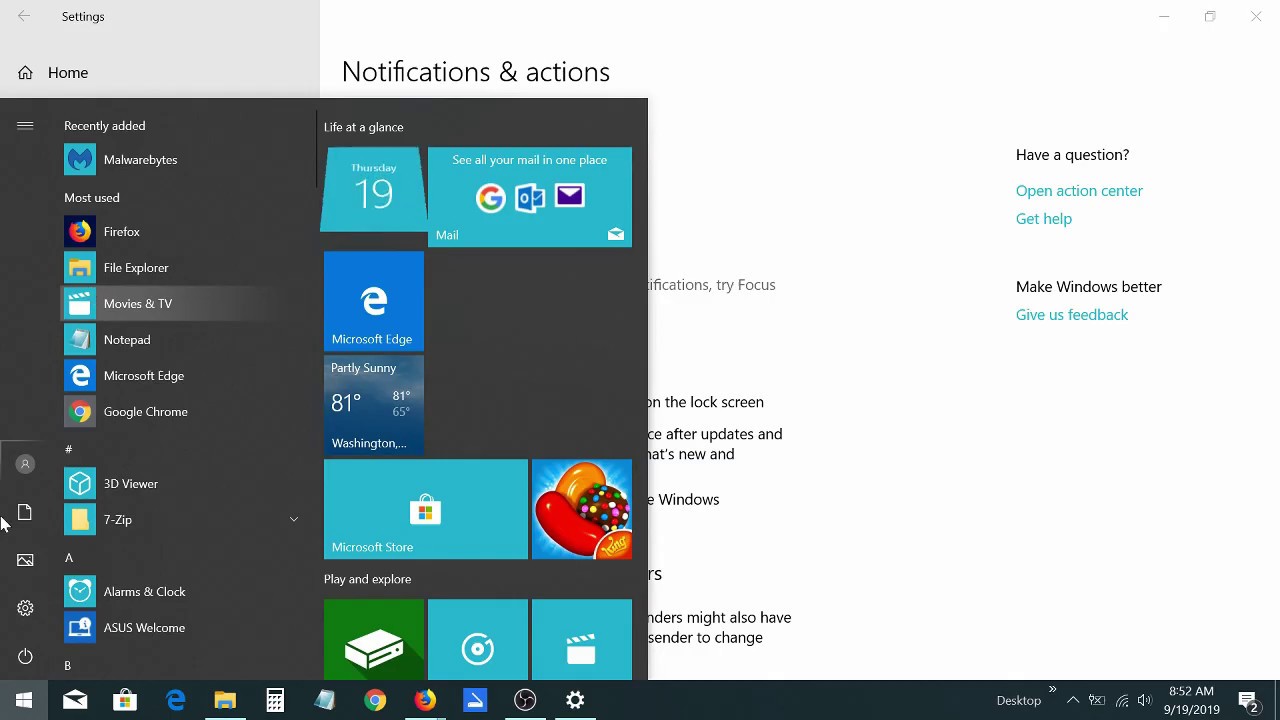Image resolution: width=1280 pixels, height=720 pixels.
Task: Open the Calendar tile showing Thursday 19
Action: 374,190
